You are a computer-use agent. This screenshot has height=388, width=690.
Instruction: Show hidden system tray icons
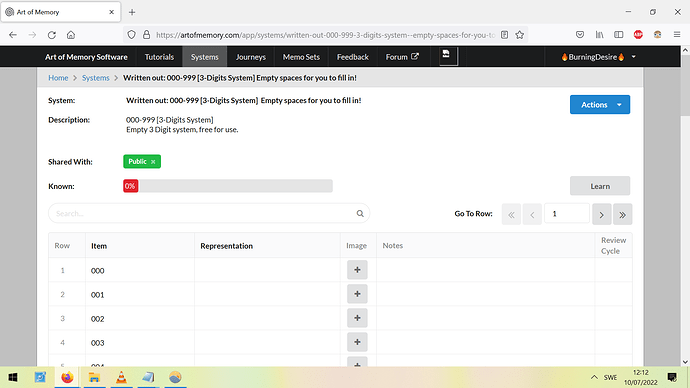pos(594,377)
